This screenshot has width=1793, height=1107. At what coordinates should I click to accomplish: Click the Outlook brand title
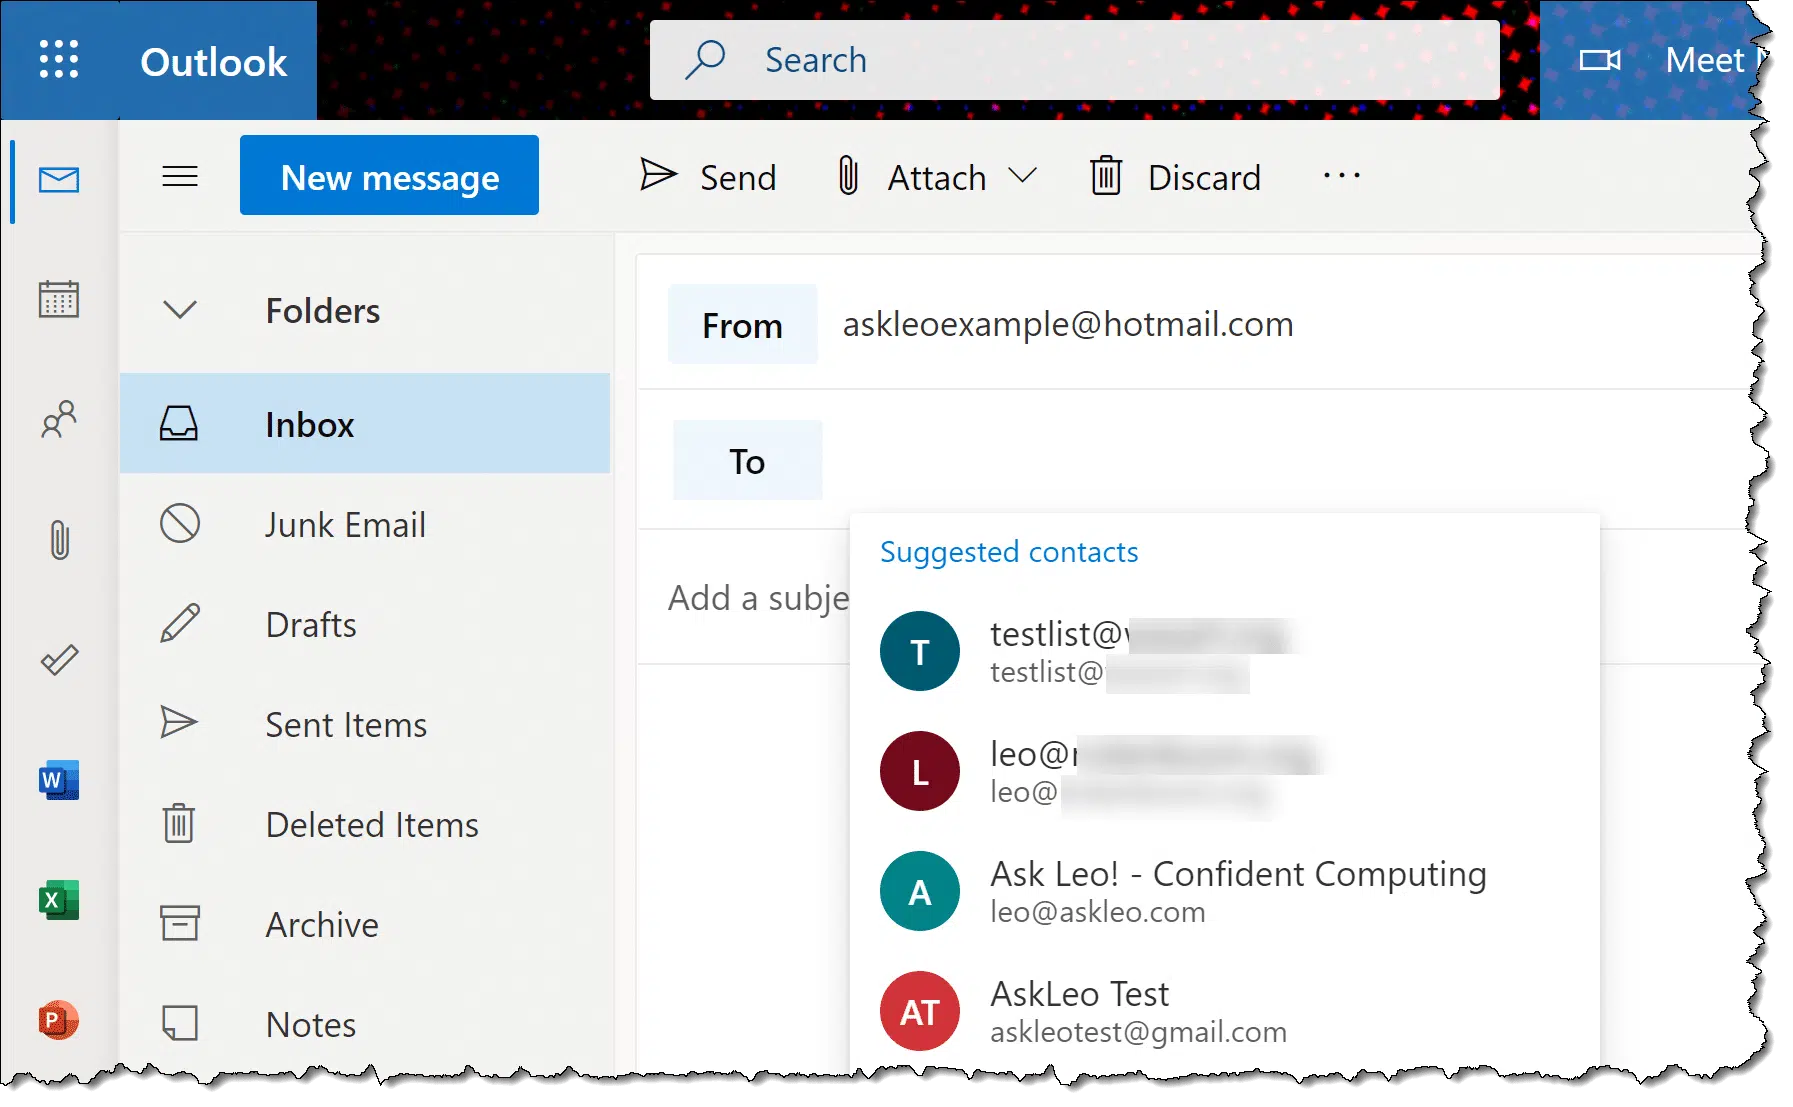[214, 62]
